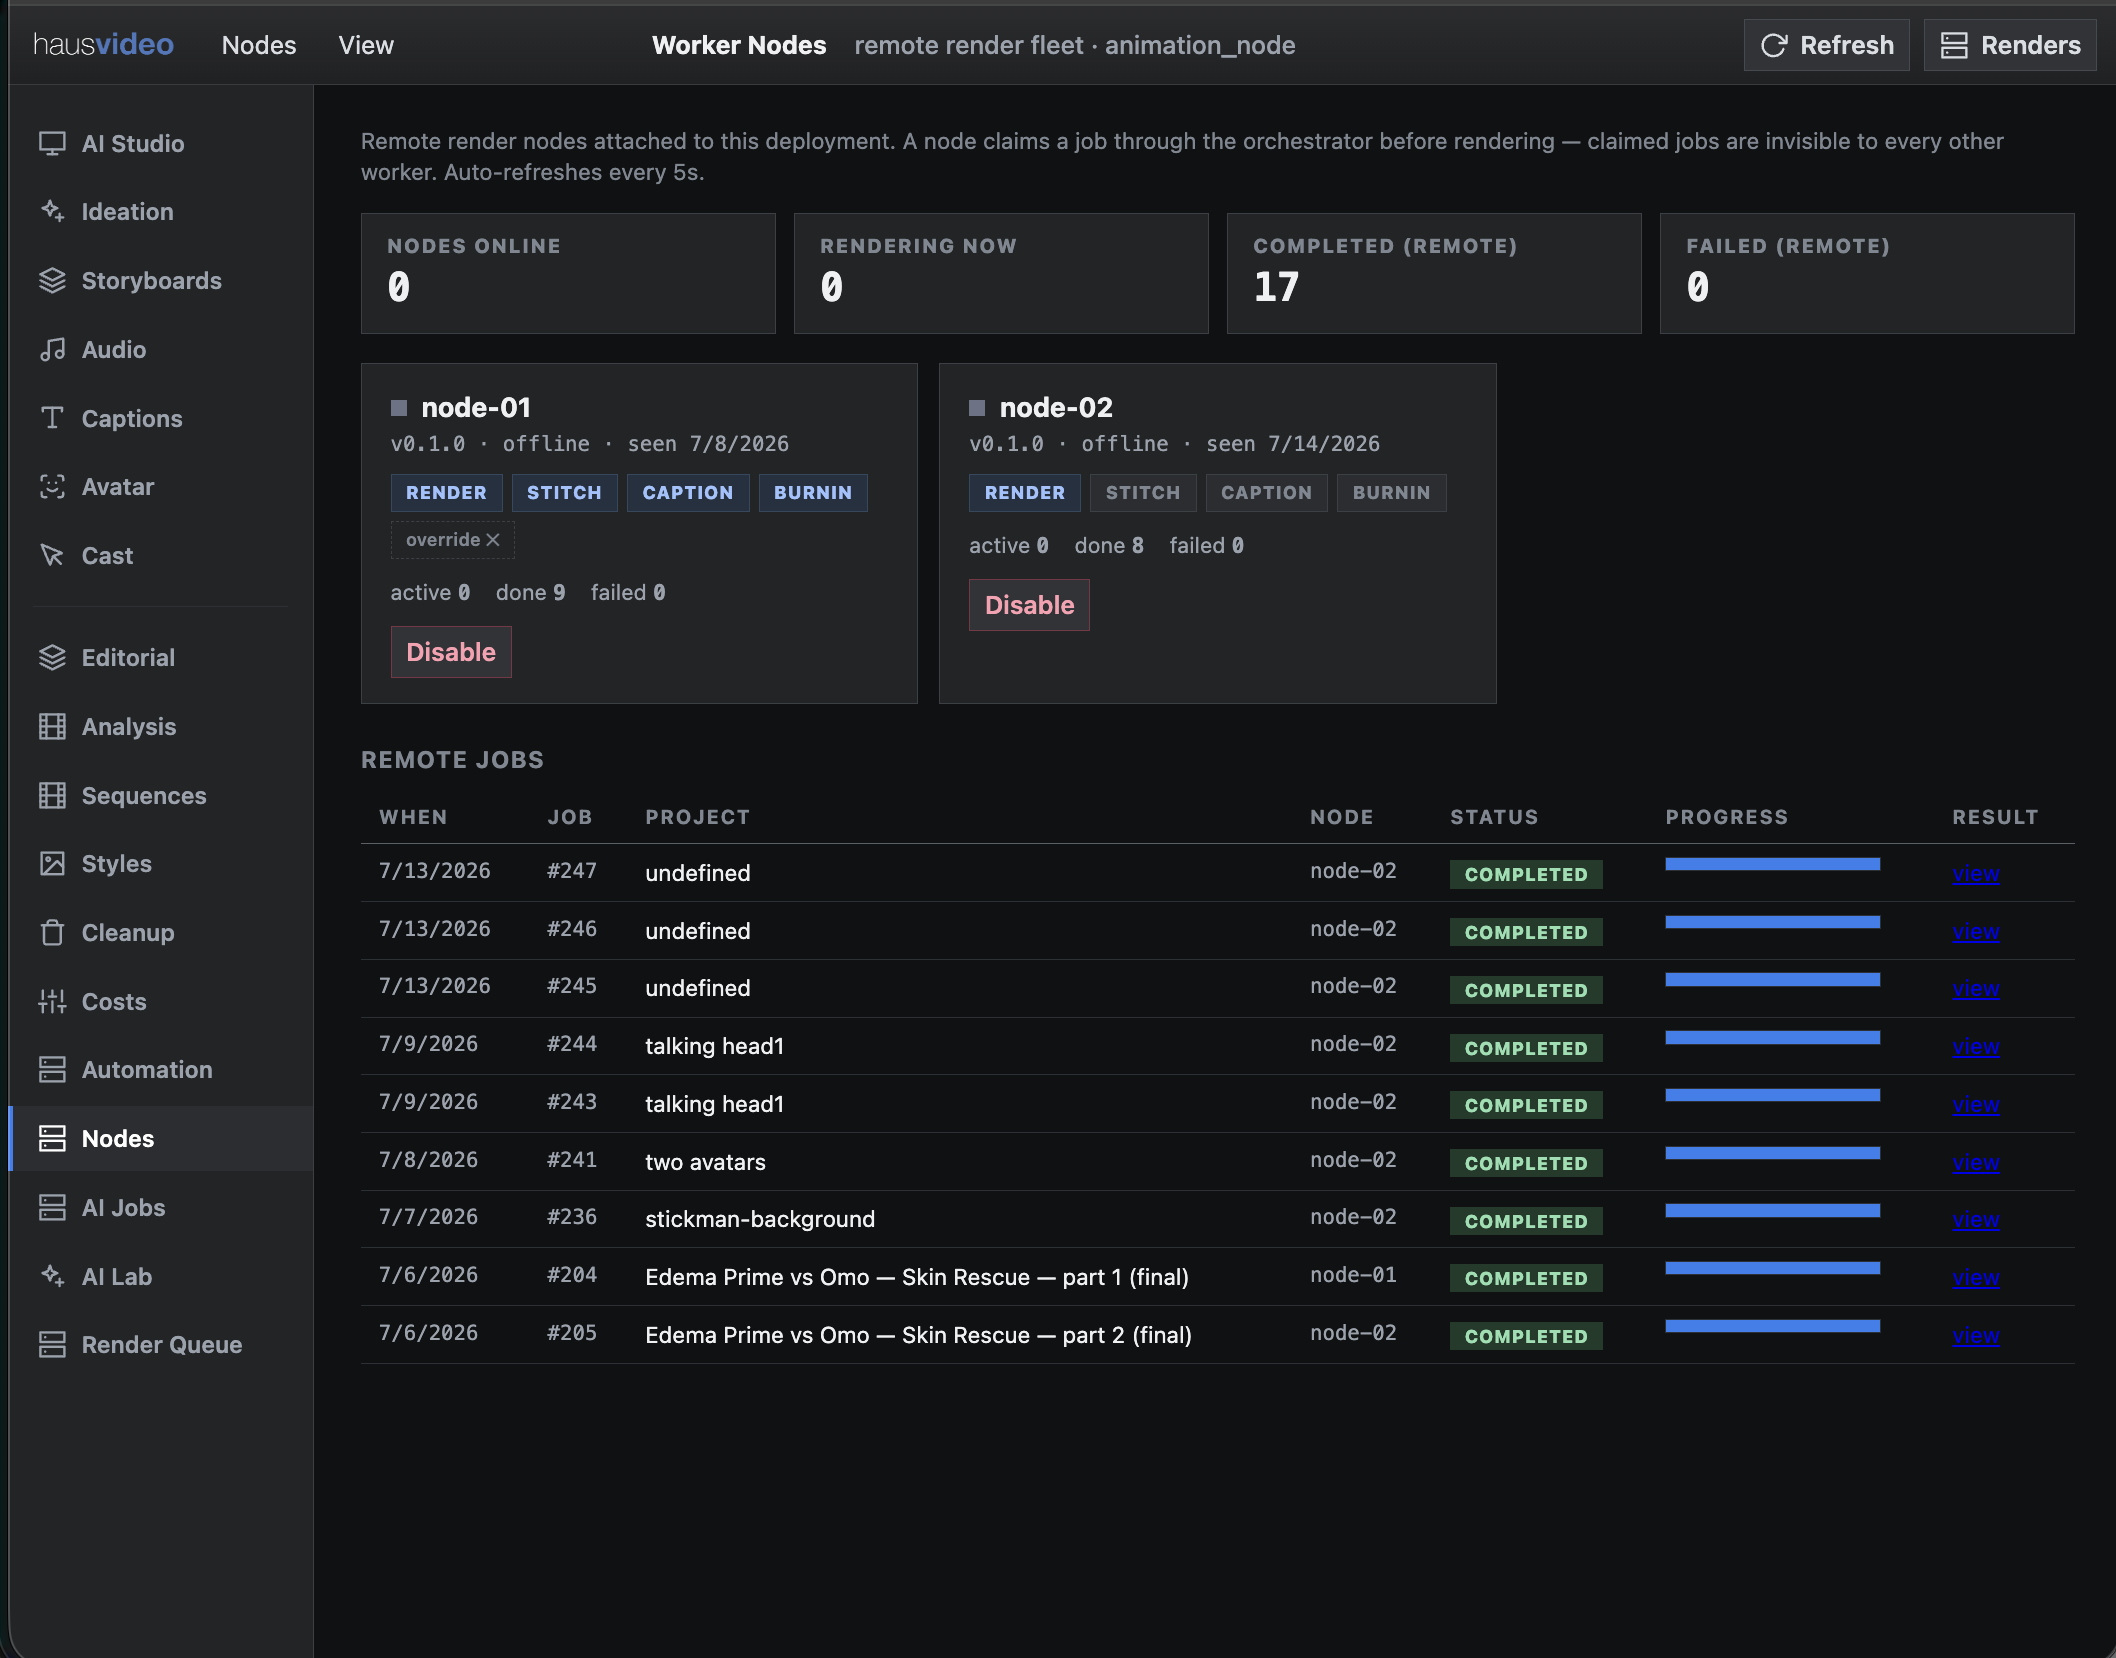Click the Refresh circular arrow icon

click(1774, 45)
